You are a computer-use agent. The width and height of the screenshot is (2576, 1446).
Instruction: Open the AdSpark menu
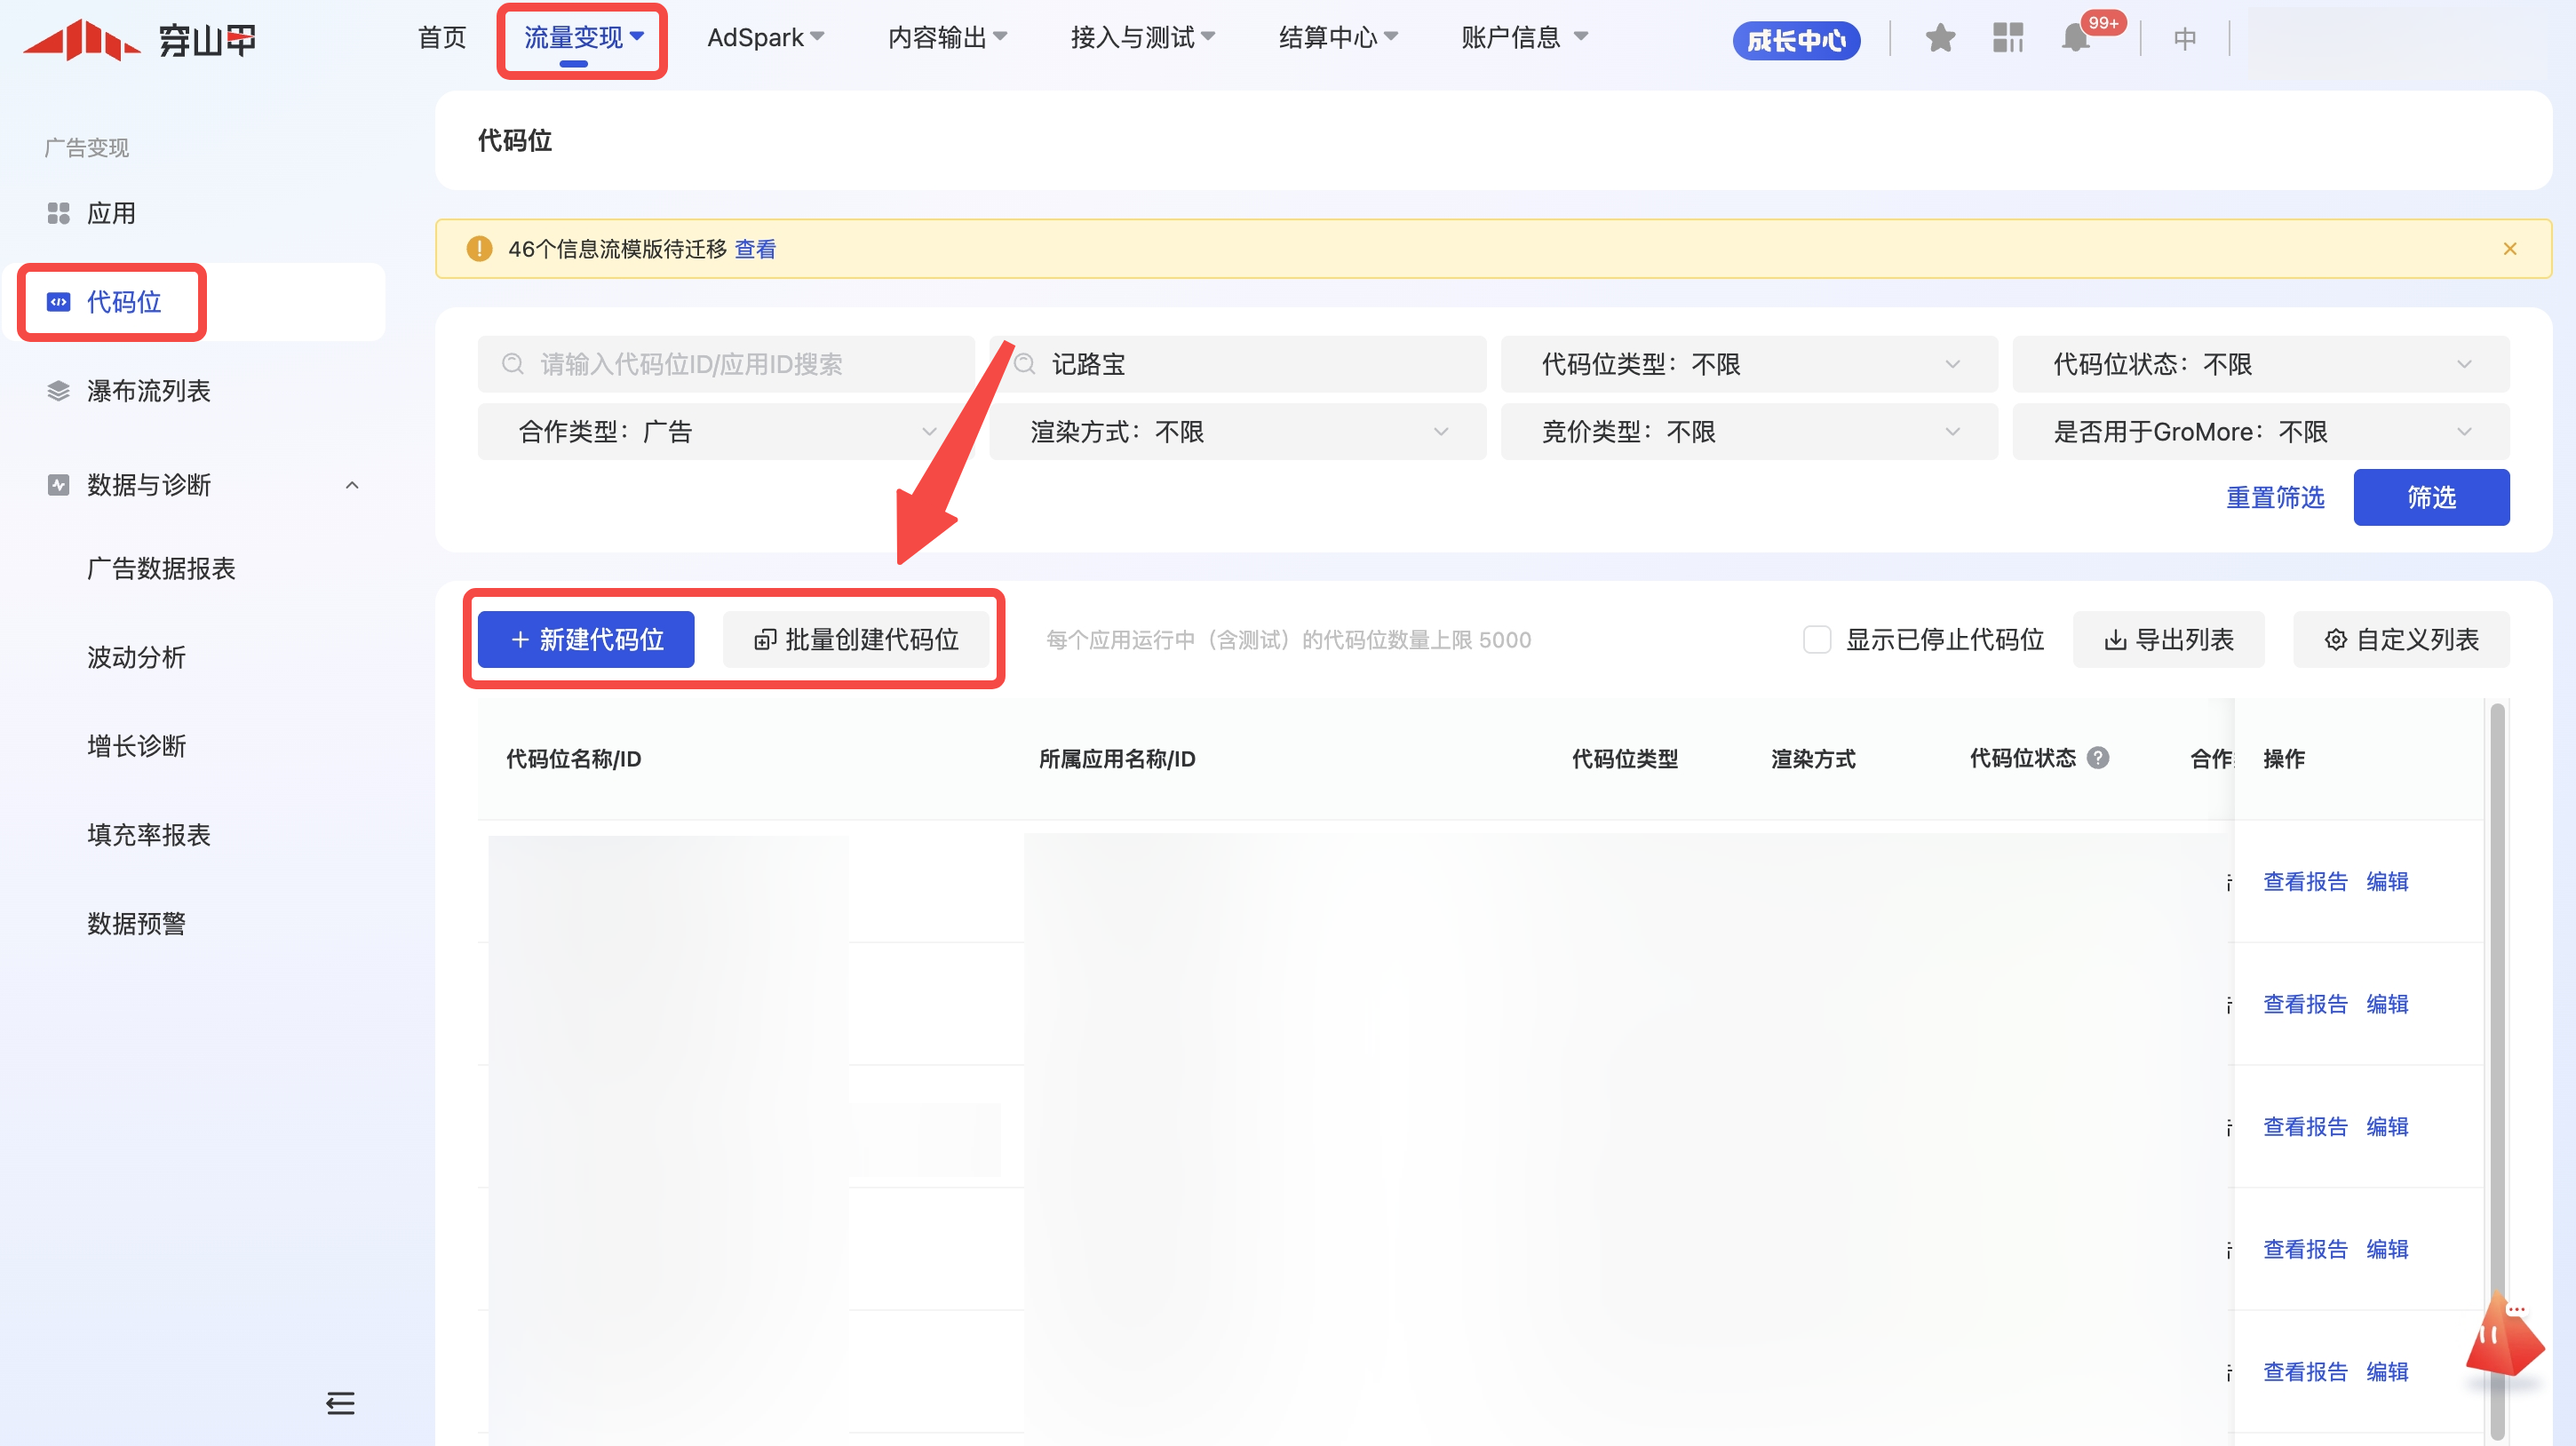[765, 38]
